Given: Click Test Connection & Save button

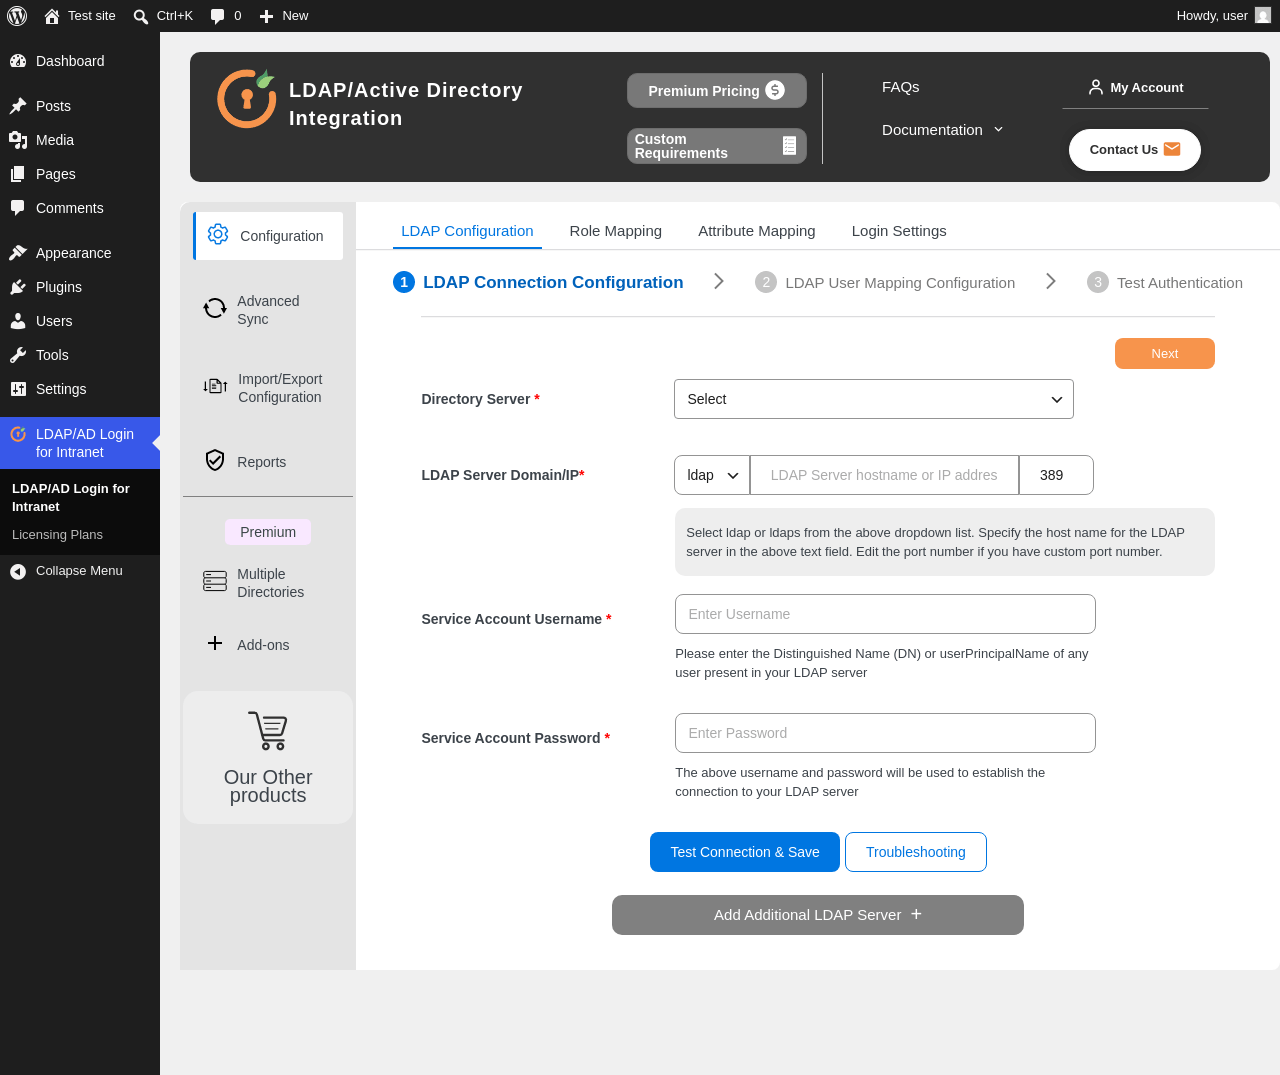Looking at the screenshot, I should pos(745,852).
